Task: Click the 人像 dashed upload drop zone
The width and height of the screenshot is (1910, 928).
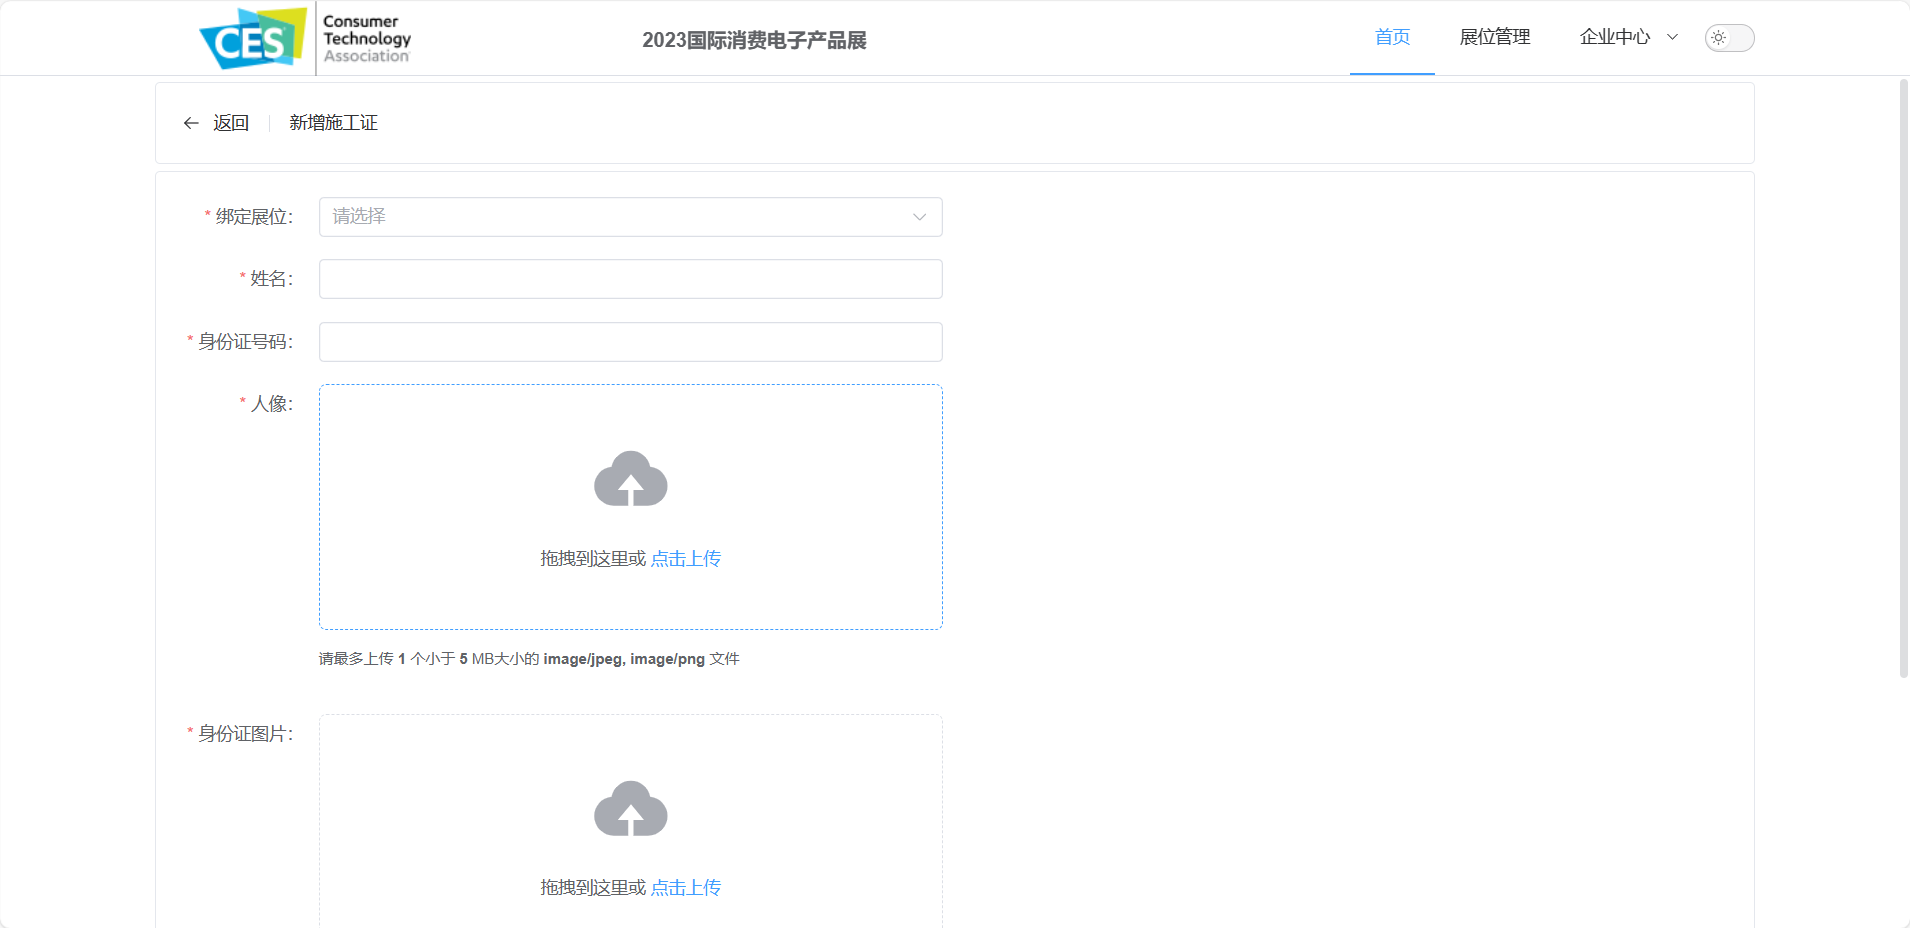Action: 630,507
